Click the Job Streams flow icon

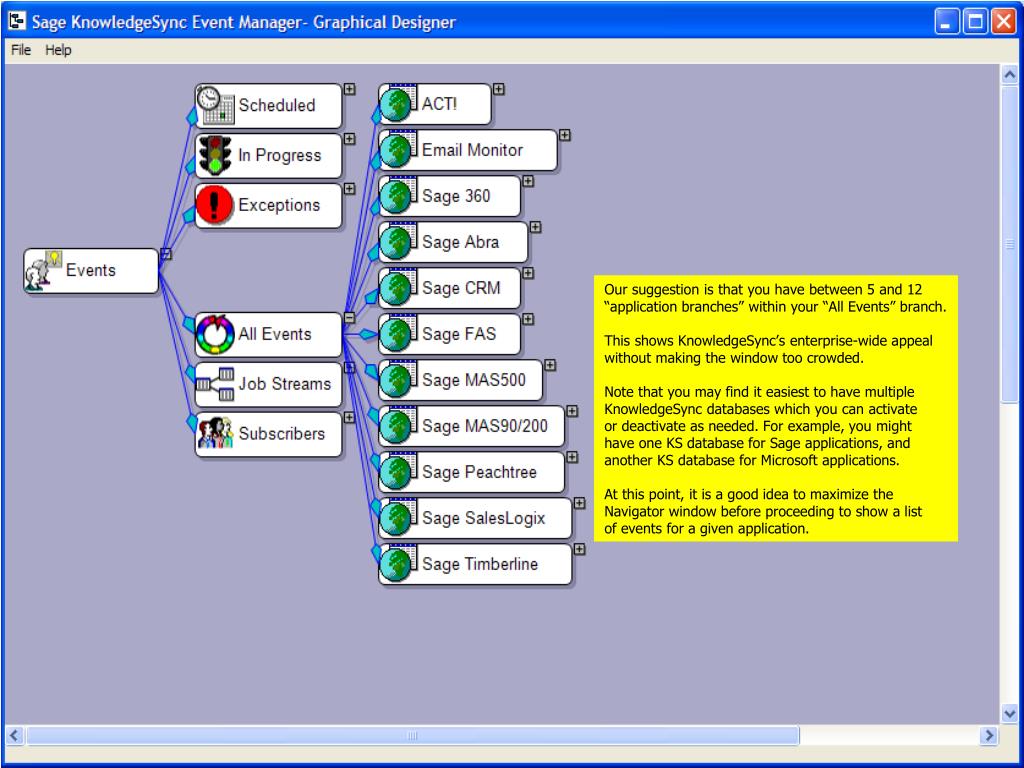215,384
